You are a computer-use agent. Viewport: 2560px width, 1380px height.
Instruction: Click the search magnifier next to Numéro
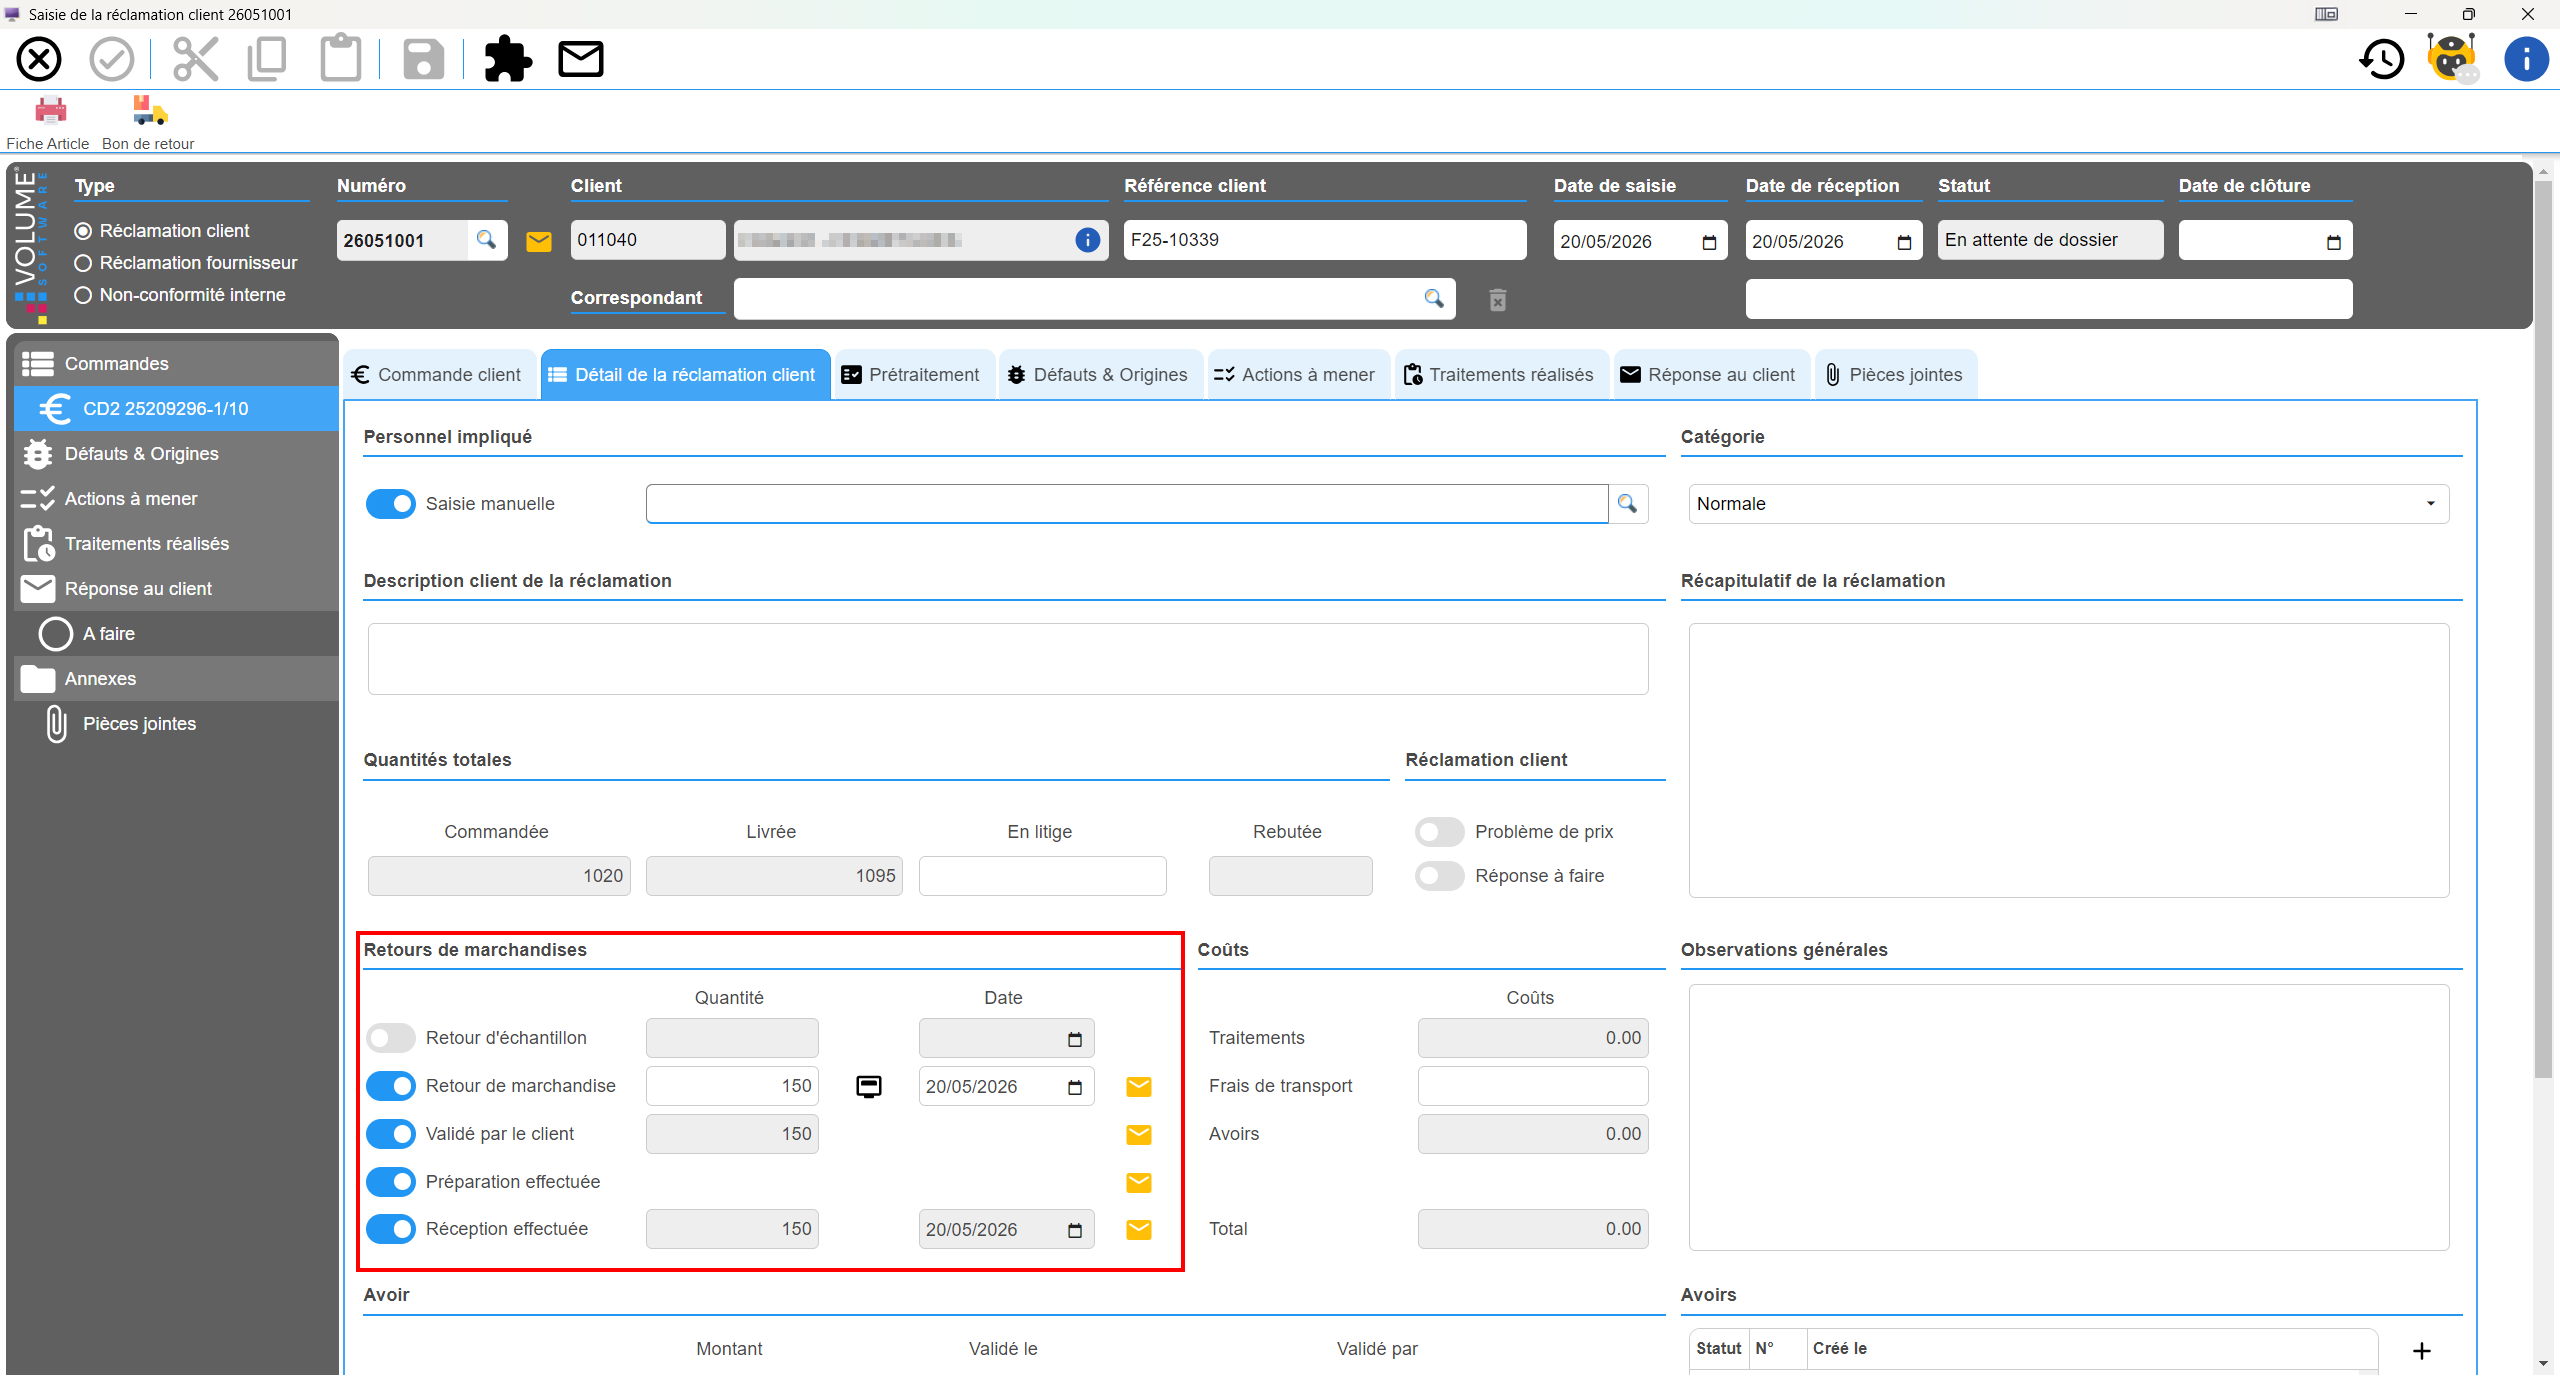pos(486,240)
